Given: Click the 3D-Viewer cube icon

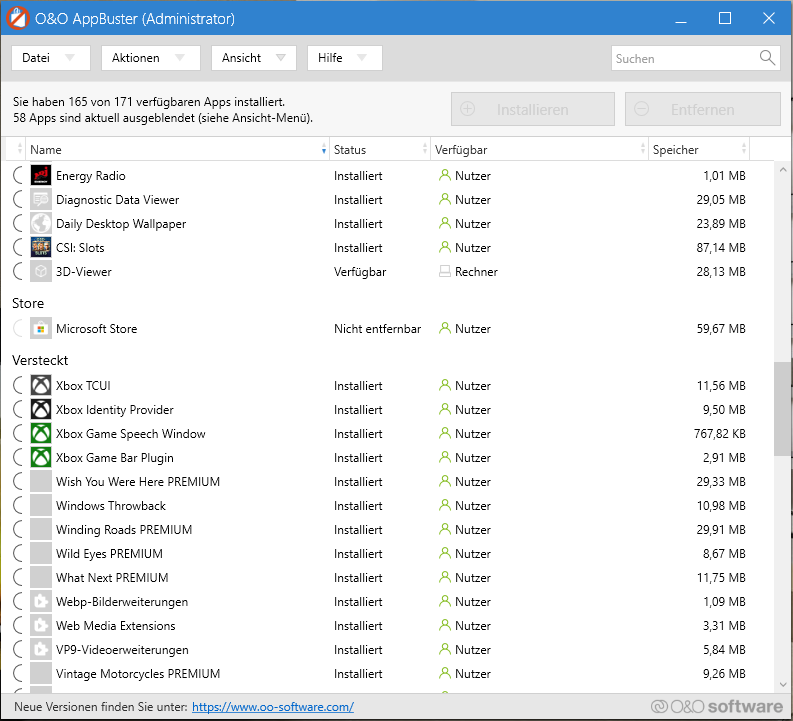Looking at the screenshot, I should point(41,272).
